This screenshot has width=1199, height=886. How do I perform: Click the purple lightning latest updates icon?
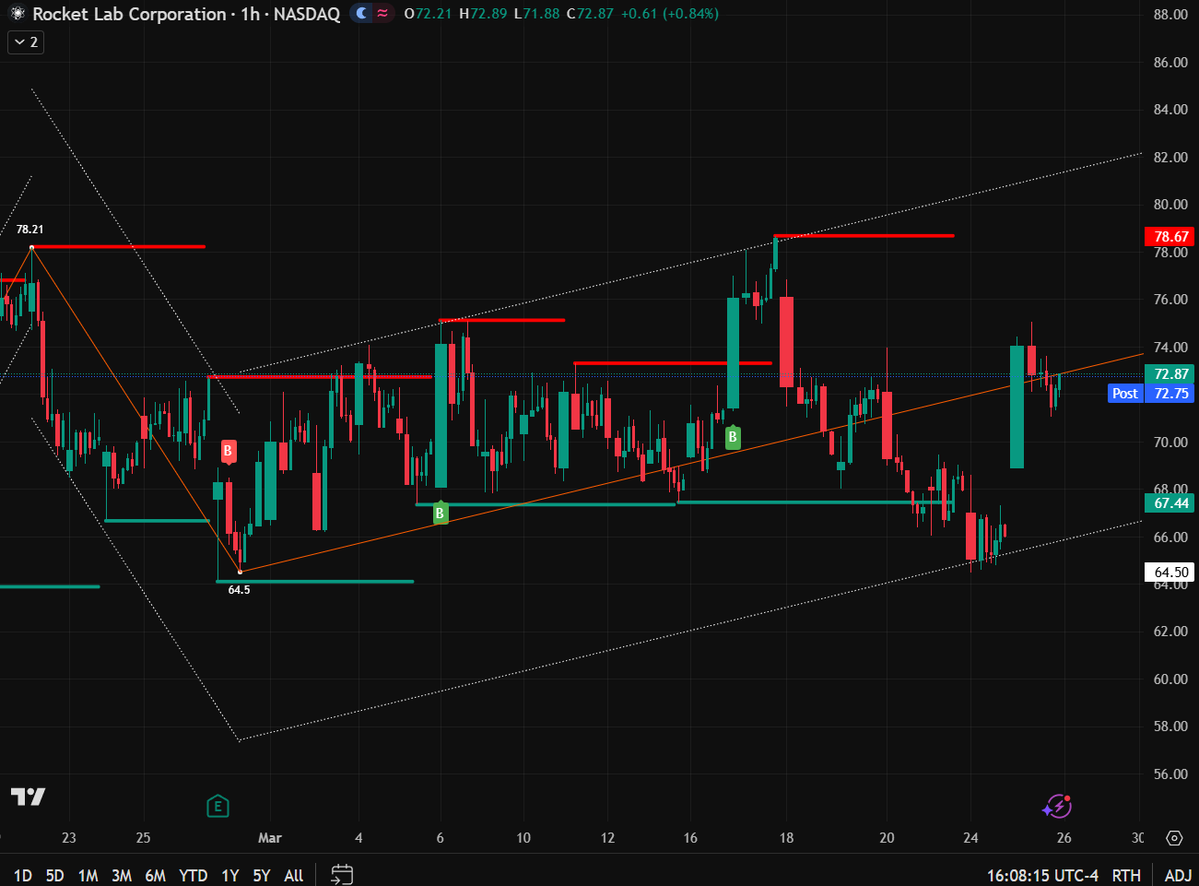pyautogui.click(x=1057, y=806)
